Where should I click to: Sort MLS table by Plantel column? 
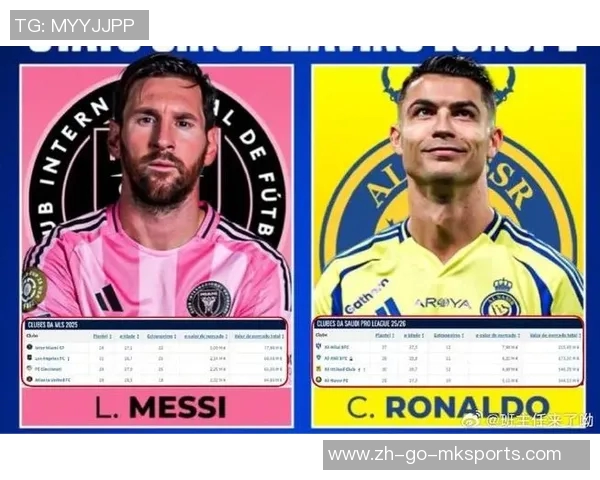(x=102, y=336)
